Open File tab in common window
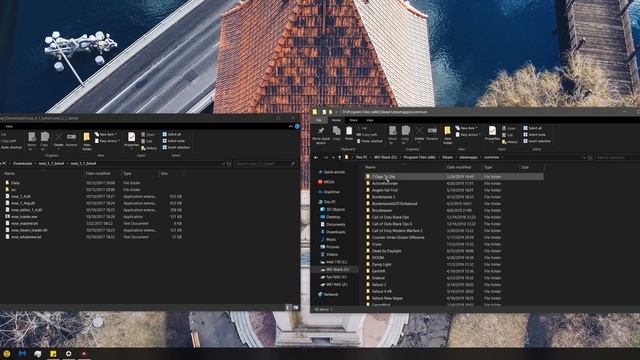The height and width of the screenshot is (360, 640). [319, 120]
